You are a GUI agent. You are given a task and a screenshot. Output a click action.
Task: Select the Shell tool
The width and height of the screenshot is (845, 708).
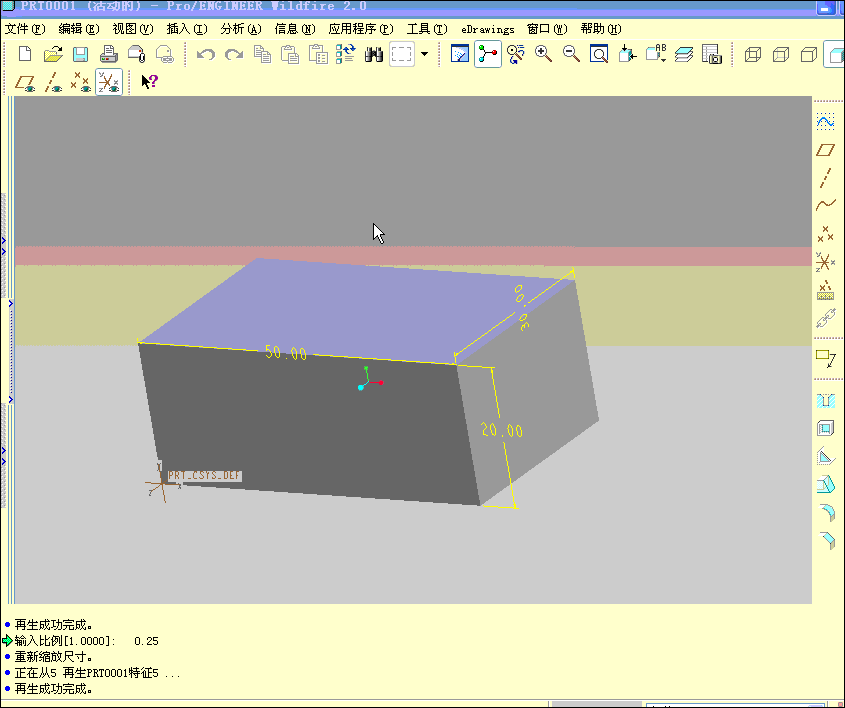tap(825, 428)
